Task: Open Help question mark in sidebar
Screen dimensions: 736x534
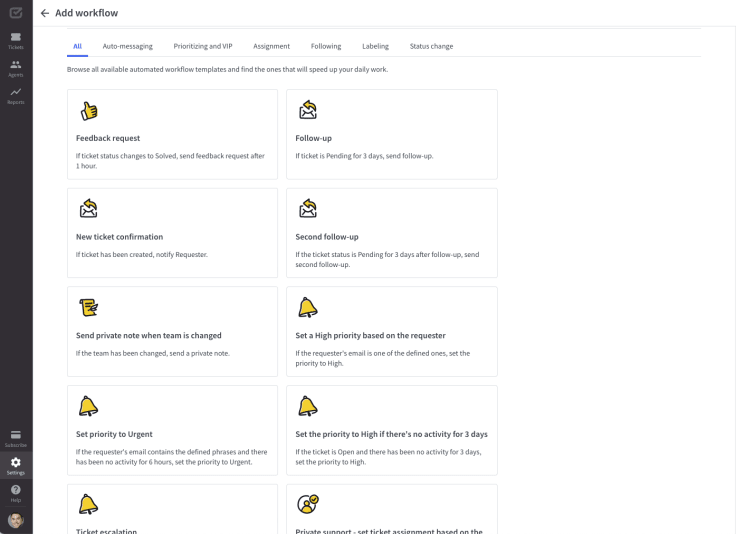Action: pos(16,493)
